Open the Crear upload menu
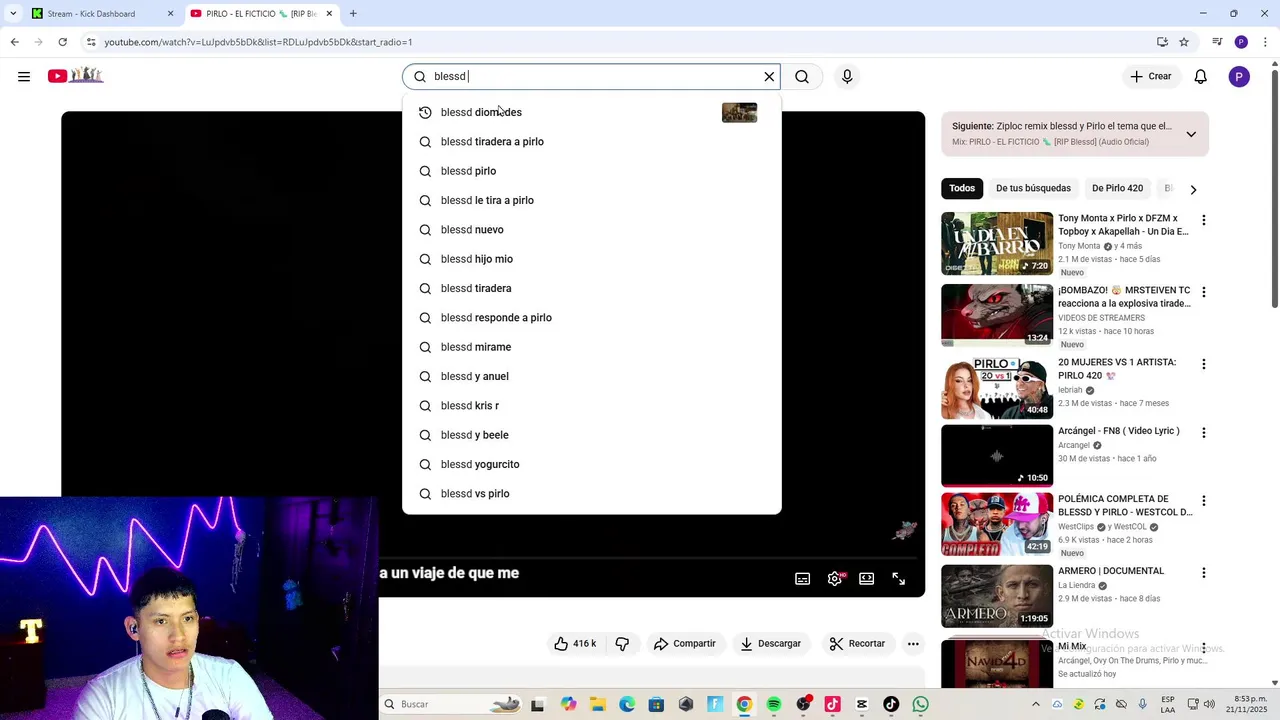 point(1151,76)
